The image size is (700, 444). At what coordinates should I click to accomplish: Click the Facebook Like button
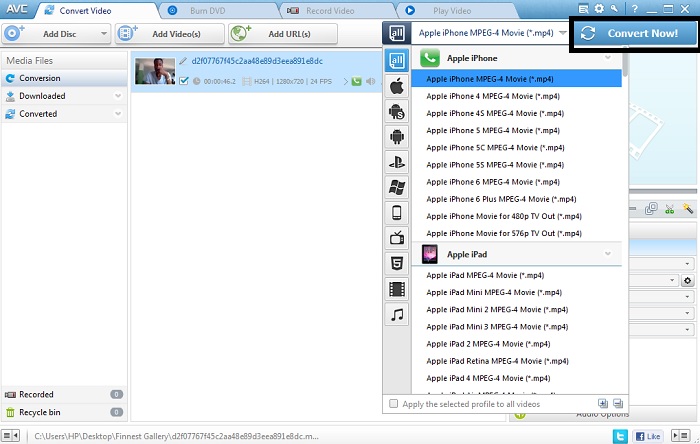[x=647, y=436]
